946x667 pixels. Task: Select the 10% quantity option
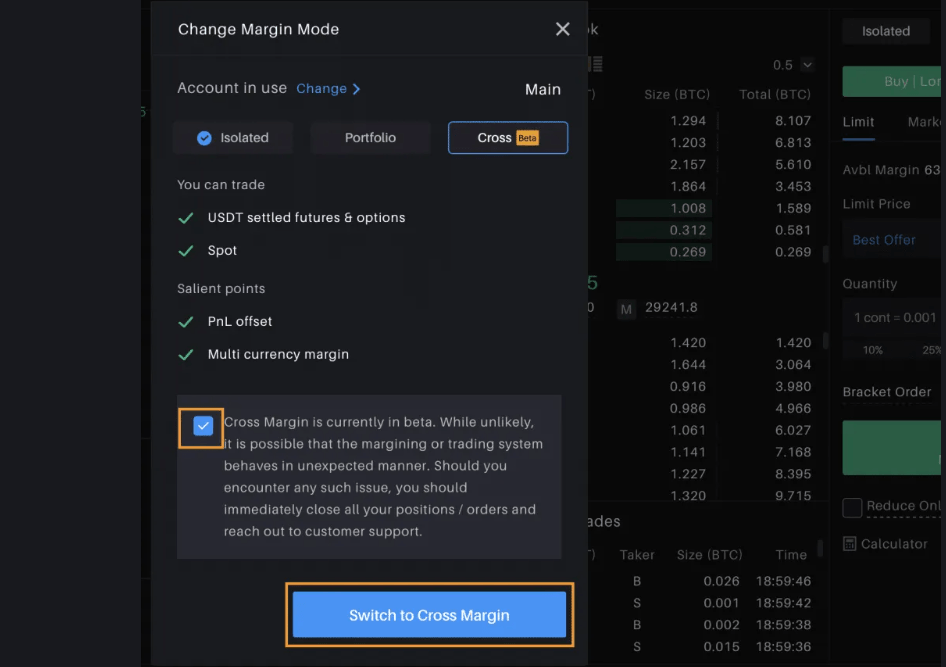872,350
